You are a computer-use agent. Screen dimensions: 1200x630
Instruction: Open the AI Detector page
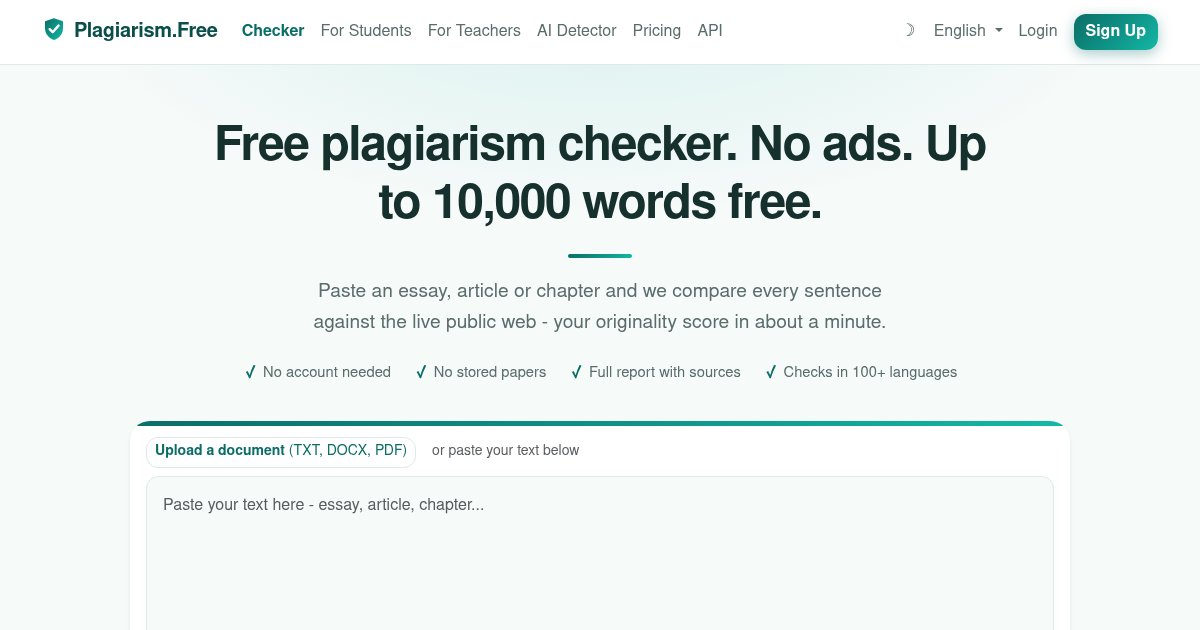[577, 30]
